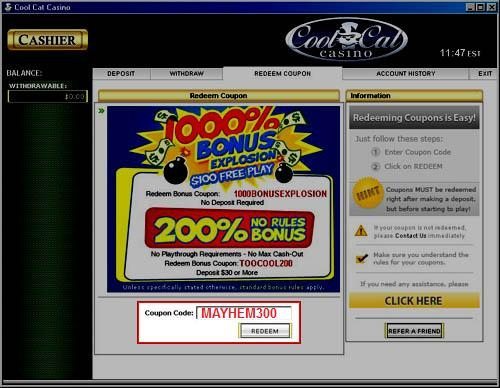This screenshot has height=388, width=500.
Task: Click the Exit tab
Action: click(x=484, y=74)
